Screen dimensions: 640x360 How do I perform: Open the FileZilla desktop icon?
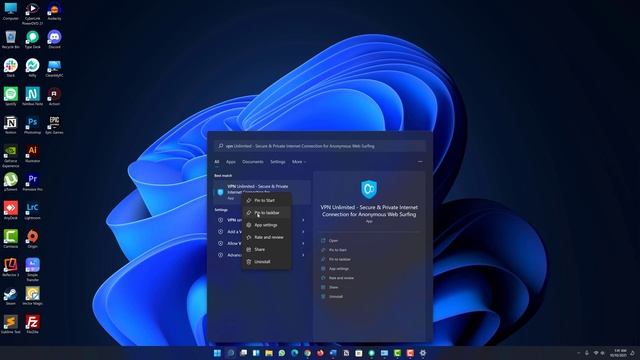[32, 324]
